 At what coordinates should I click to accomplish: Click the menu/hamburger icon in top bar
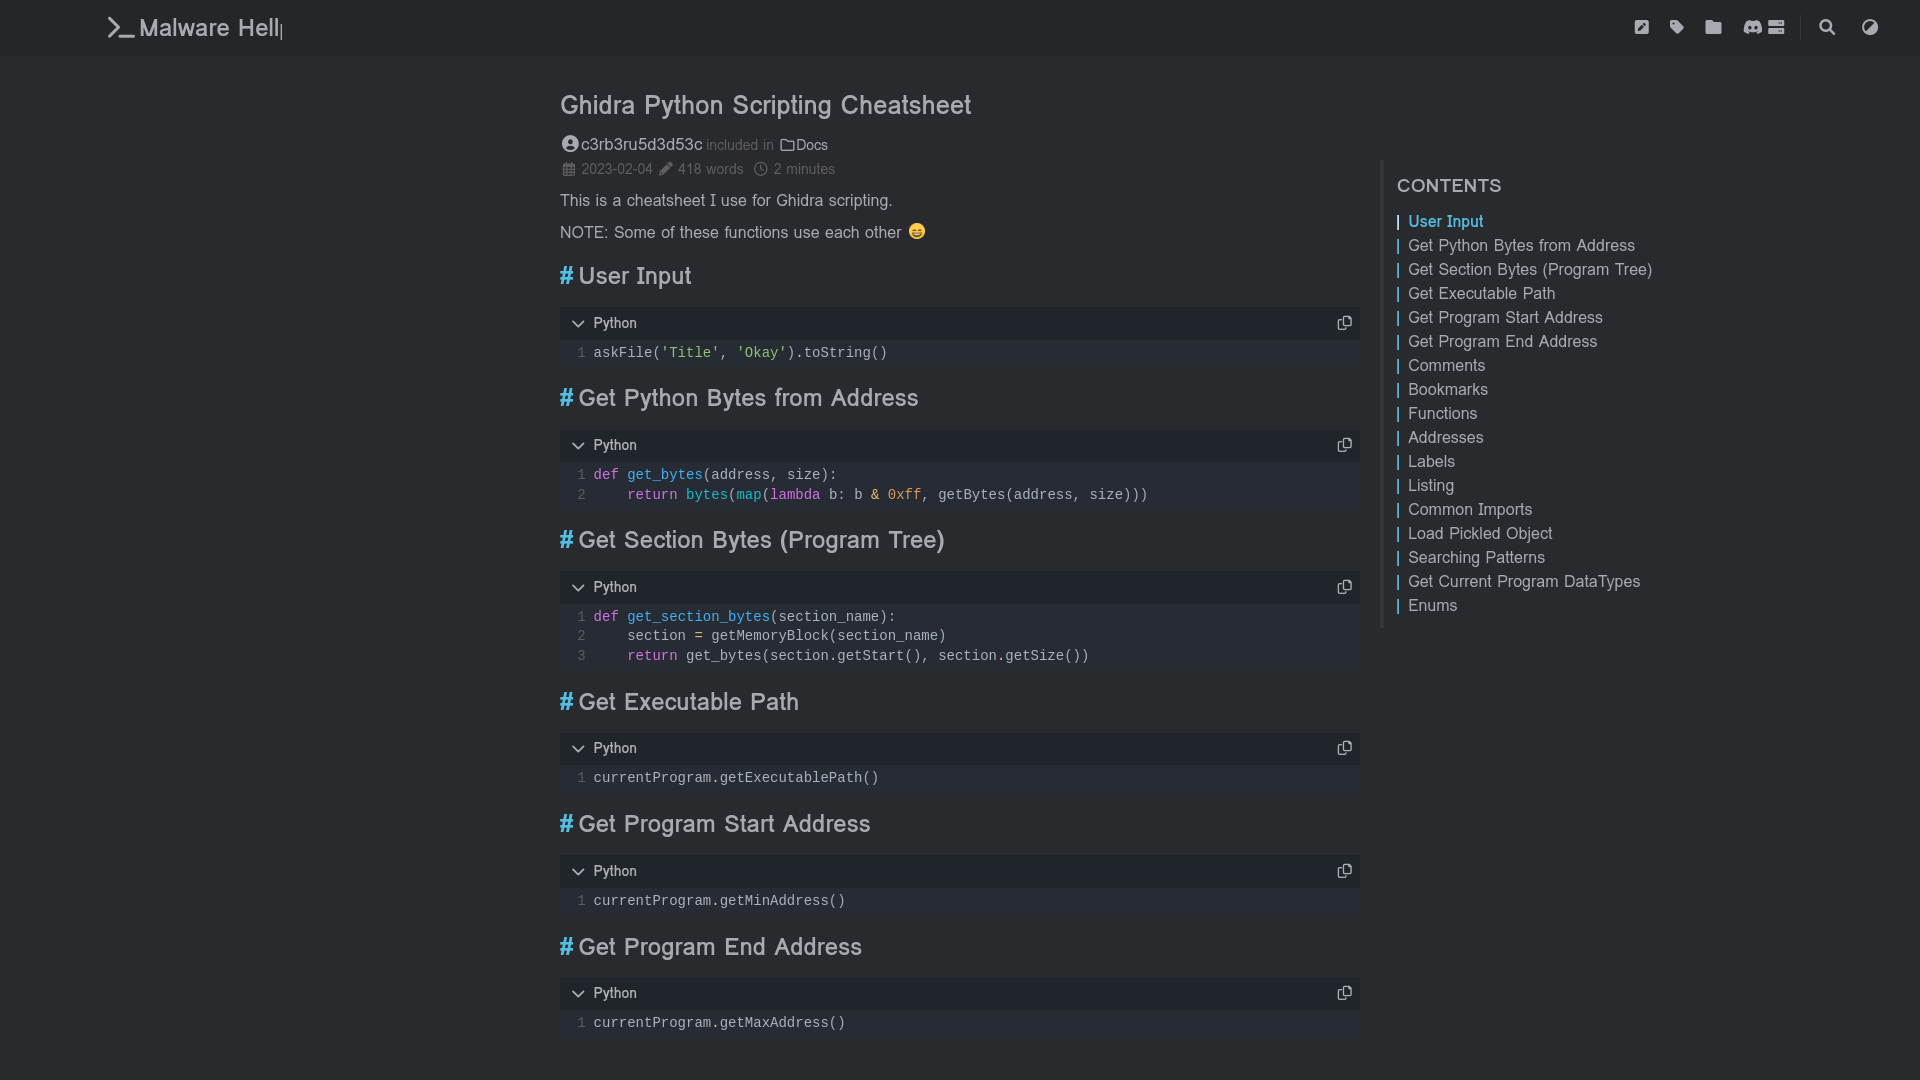coord(1778,26)
